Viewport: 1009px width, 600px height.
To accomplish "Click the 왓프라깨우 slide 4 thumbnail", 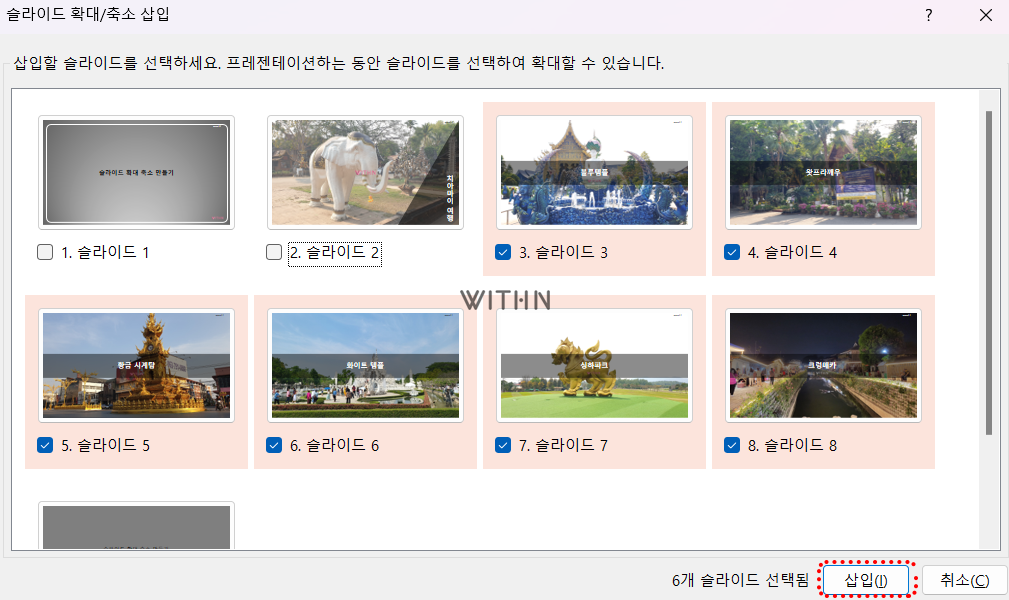I will 823,173.
